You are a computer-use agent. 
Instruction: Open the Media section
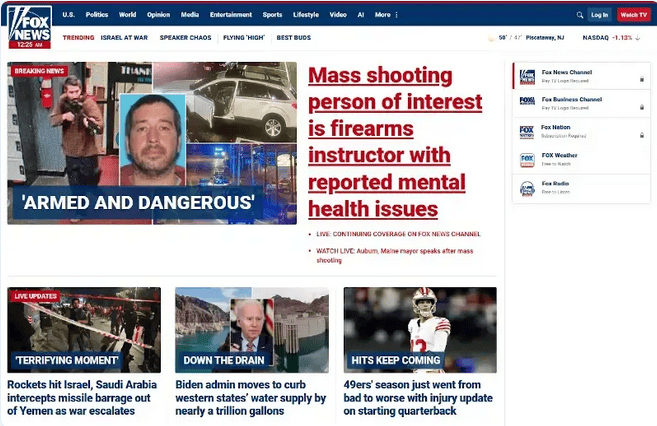(x=190, y=15)
